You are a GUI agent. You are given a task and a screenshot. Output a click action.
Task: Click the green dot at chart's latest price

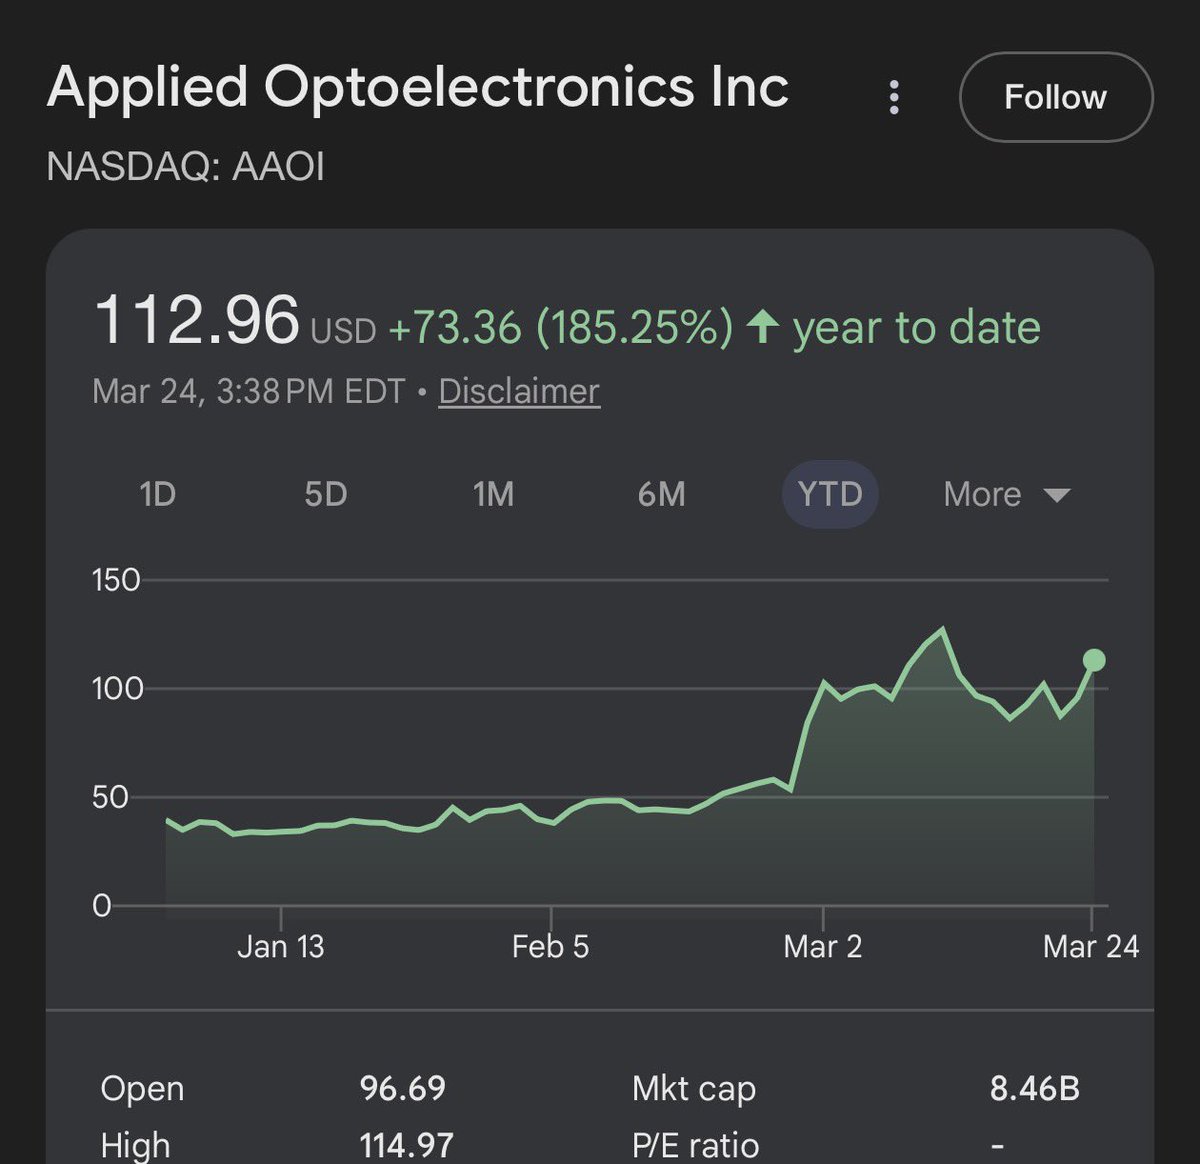click(x=1094, y=660)
